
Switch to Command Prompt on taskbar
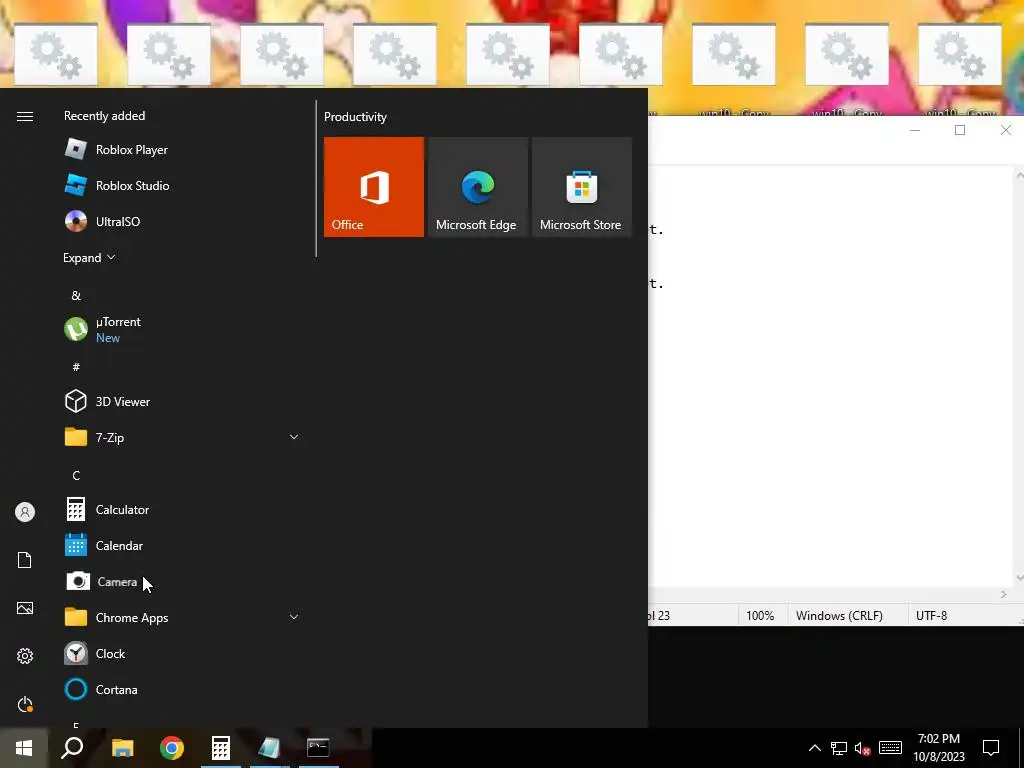pos(318,748)
